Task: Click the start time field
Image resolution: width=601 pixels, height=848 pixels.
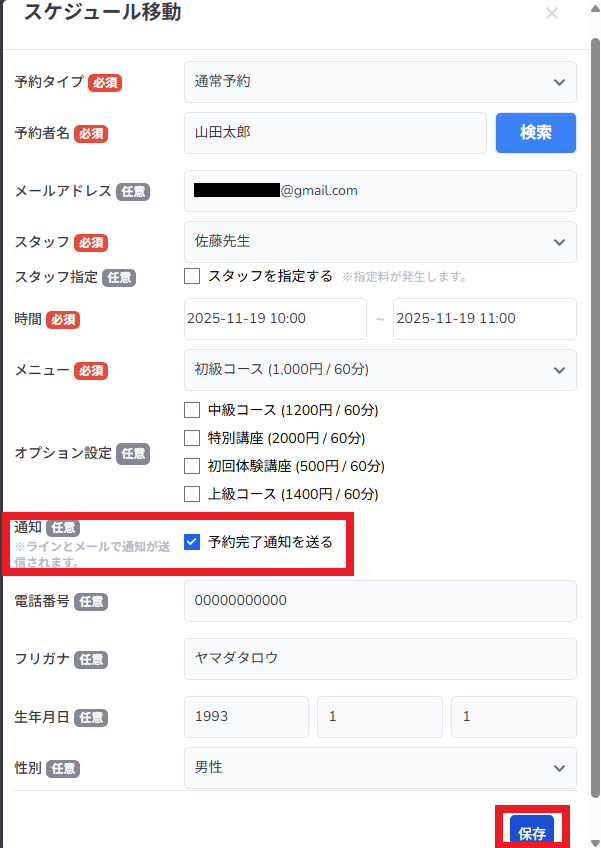Action: click(x=275, y=319)
